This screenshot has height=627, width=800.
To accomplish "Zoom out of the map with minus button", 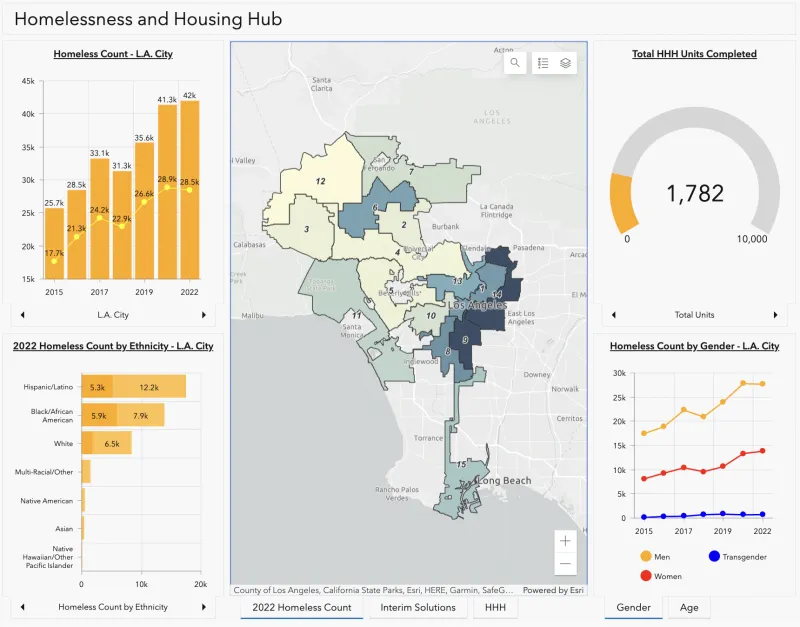I will [565, 564].
